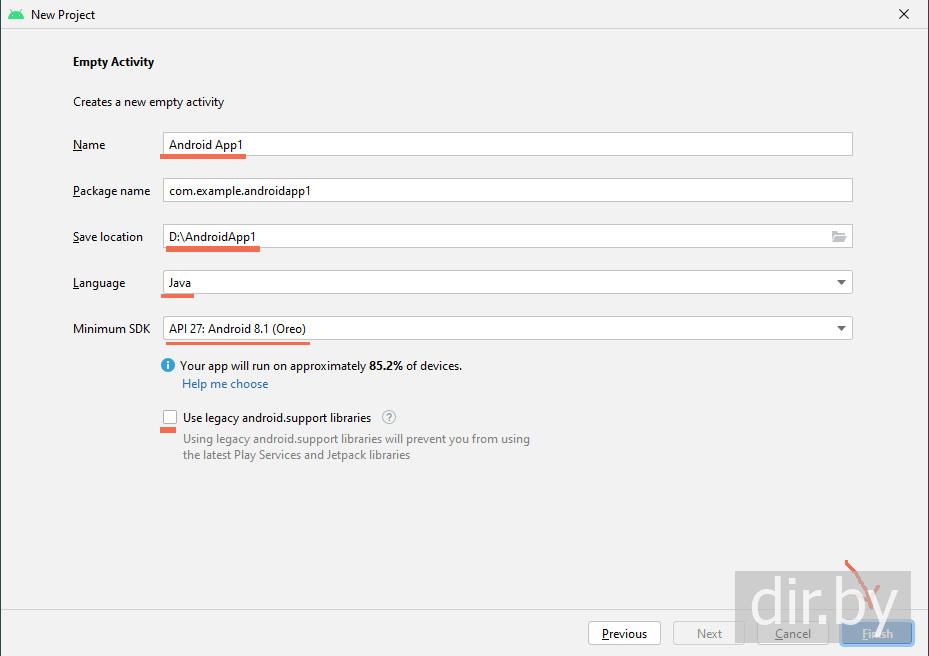
Task: Enable Use legacy android.support libraries checkbox
Action: (169, 417)
